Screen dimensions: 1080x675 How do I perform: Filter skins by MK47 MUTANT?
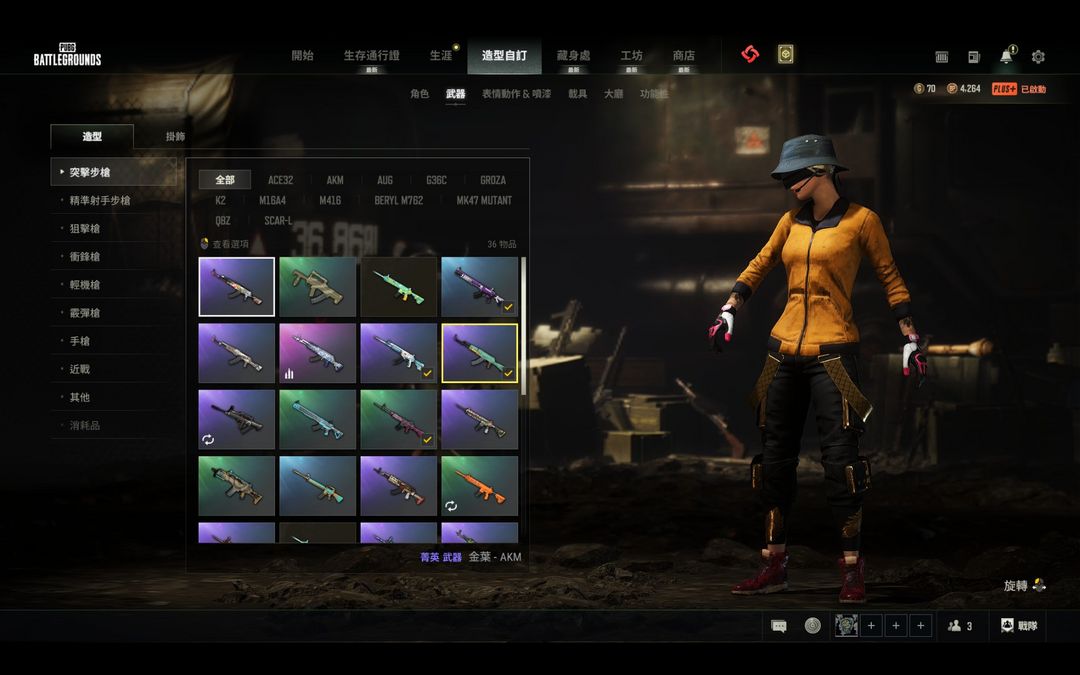(x=484, y=200)
